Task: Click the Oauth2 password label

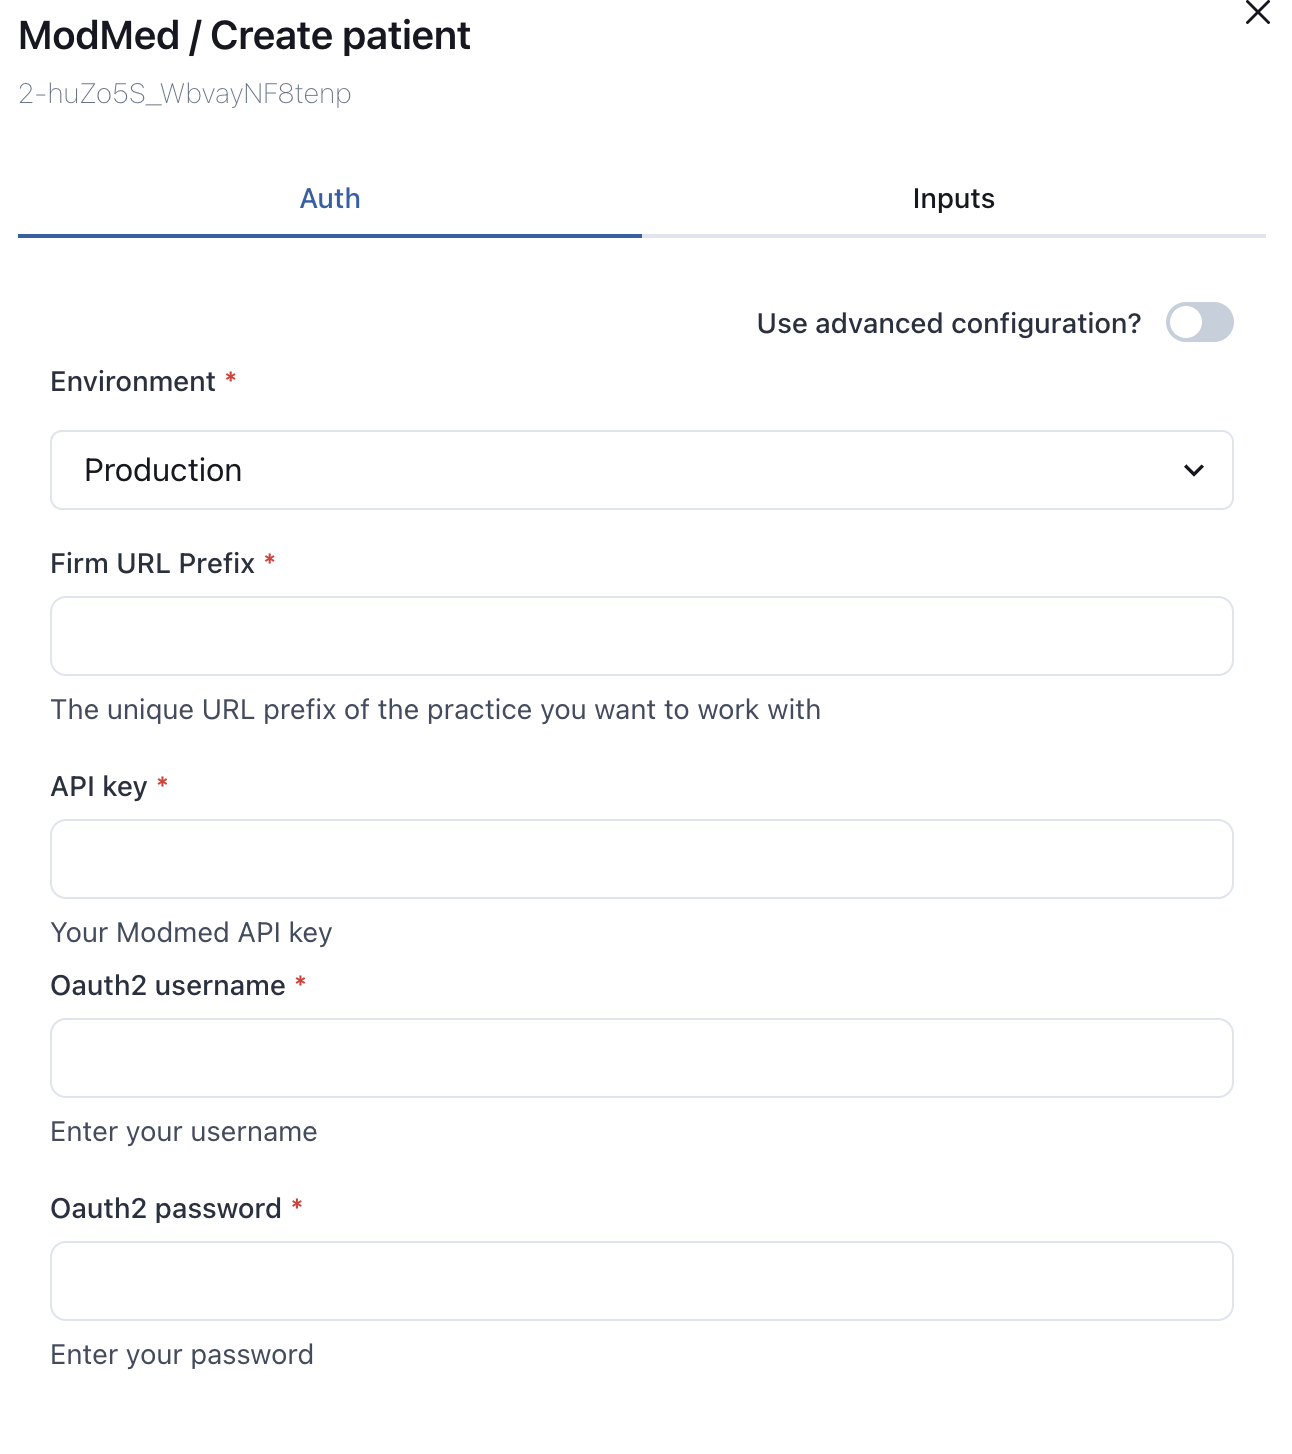Action: pos(166,1208)
